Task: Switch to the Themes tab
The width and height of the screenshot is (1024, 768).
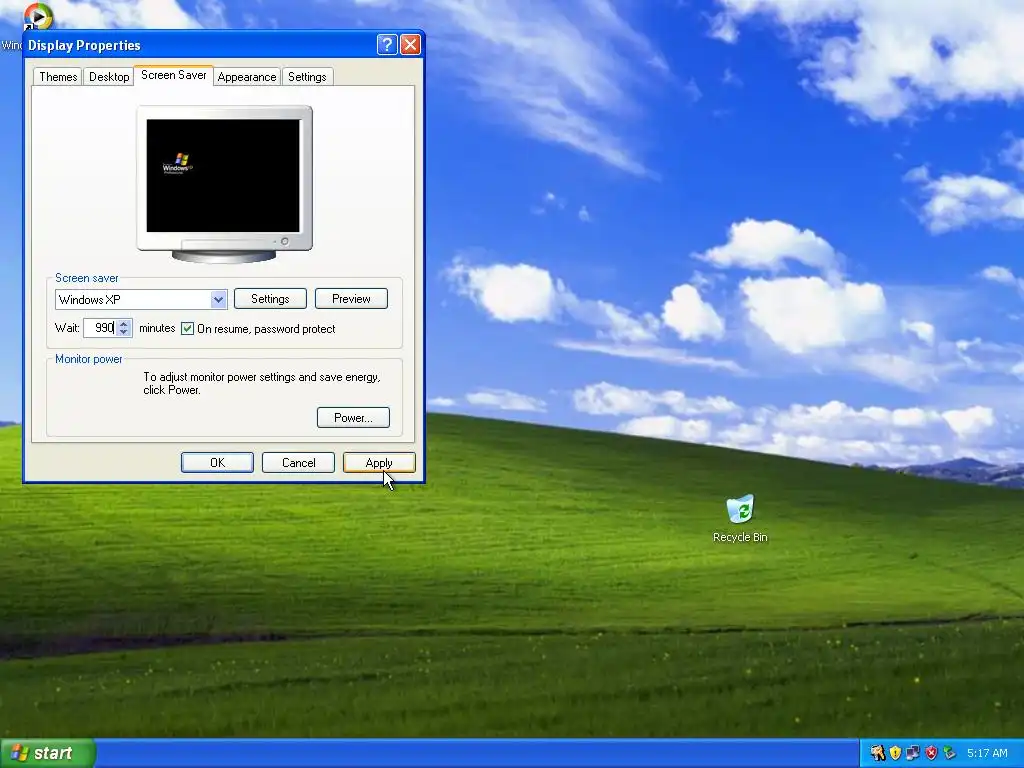Action: click(58, 76)
